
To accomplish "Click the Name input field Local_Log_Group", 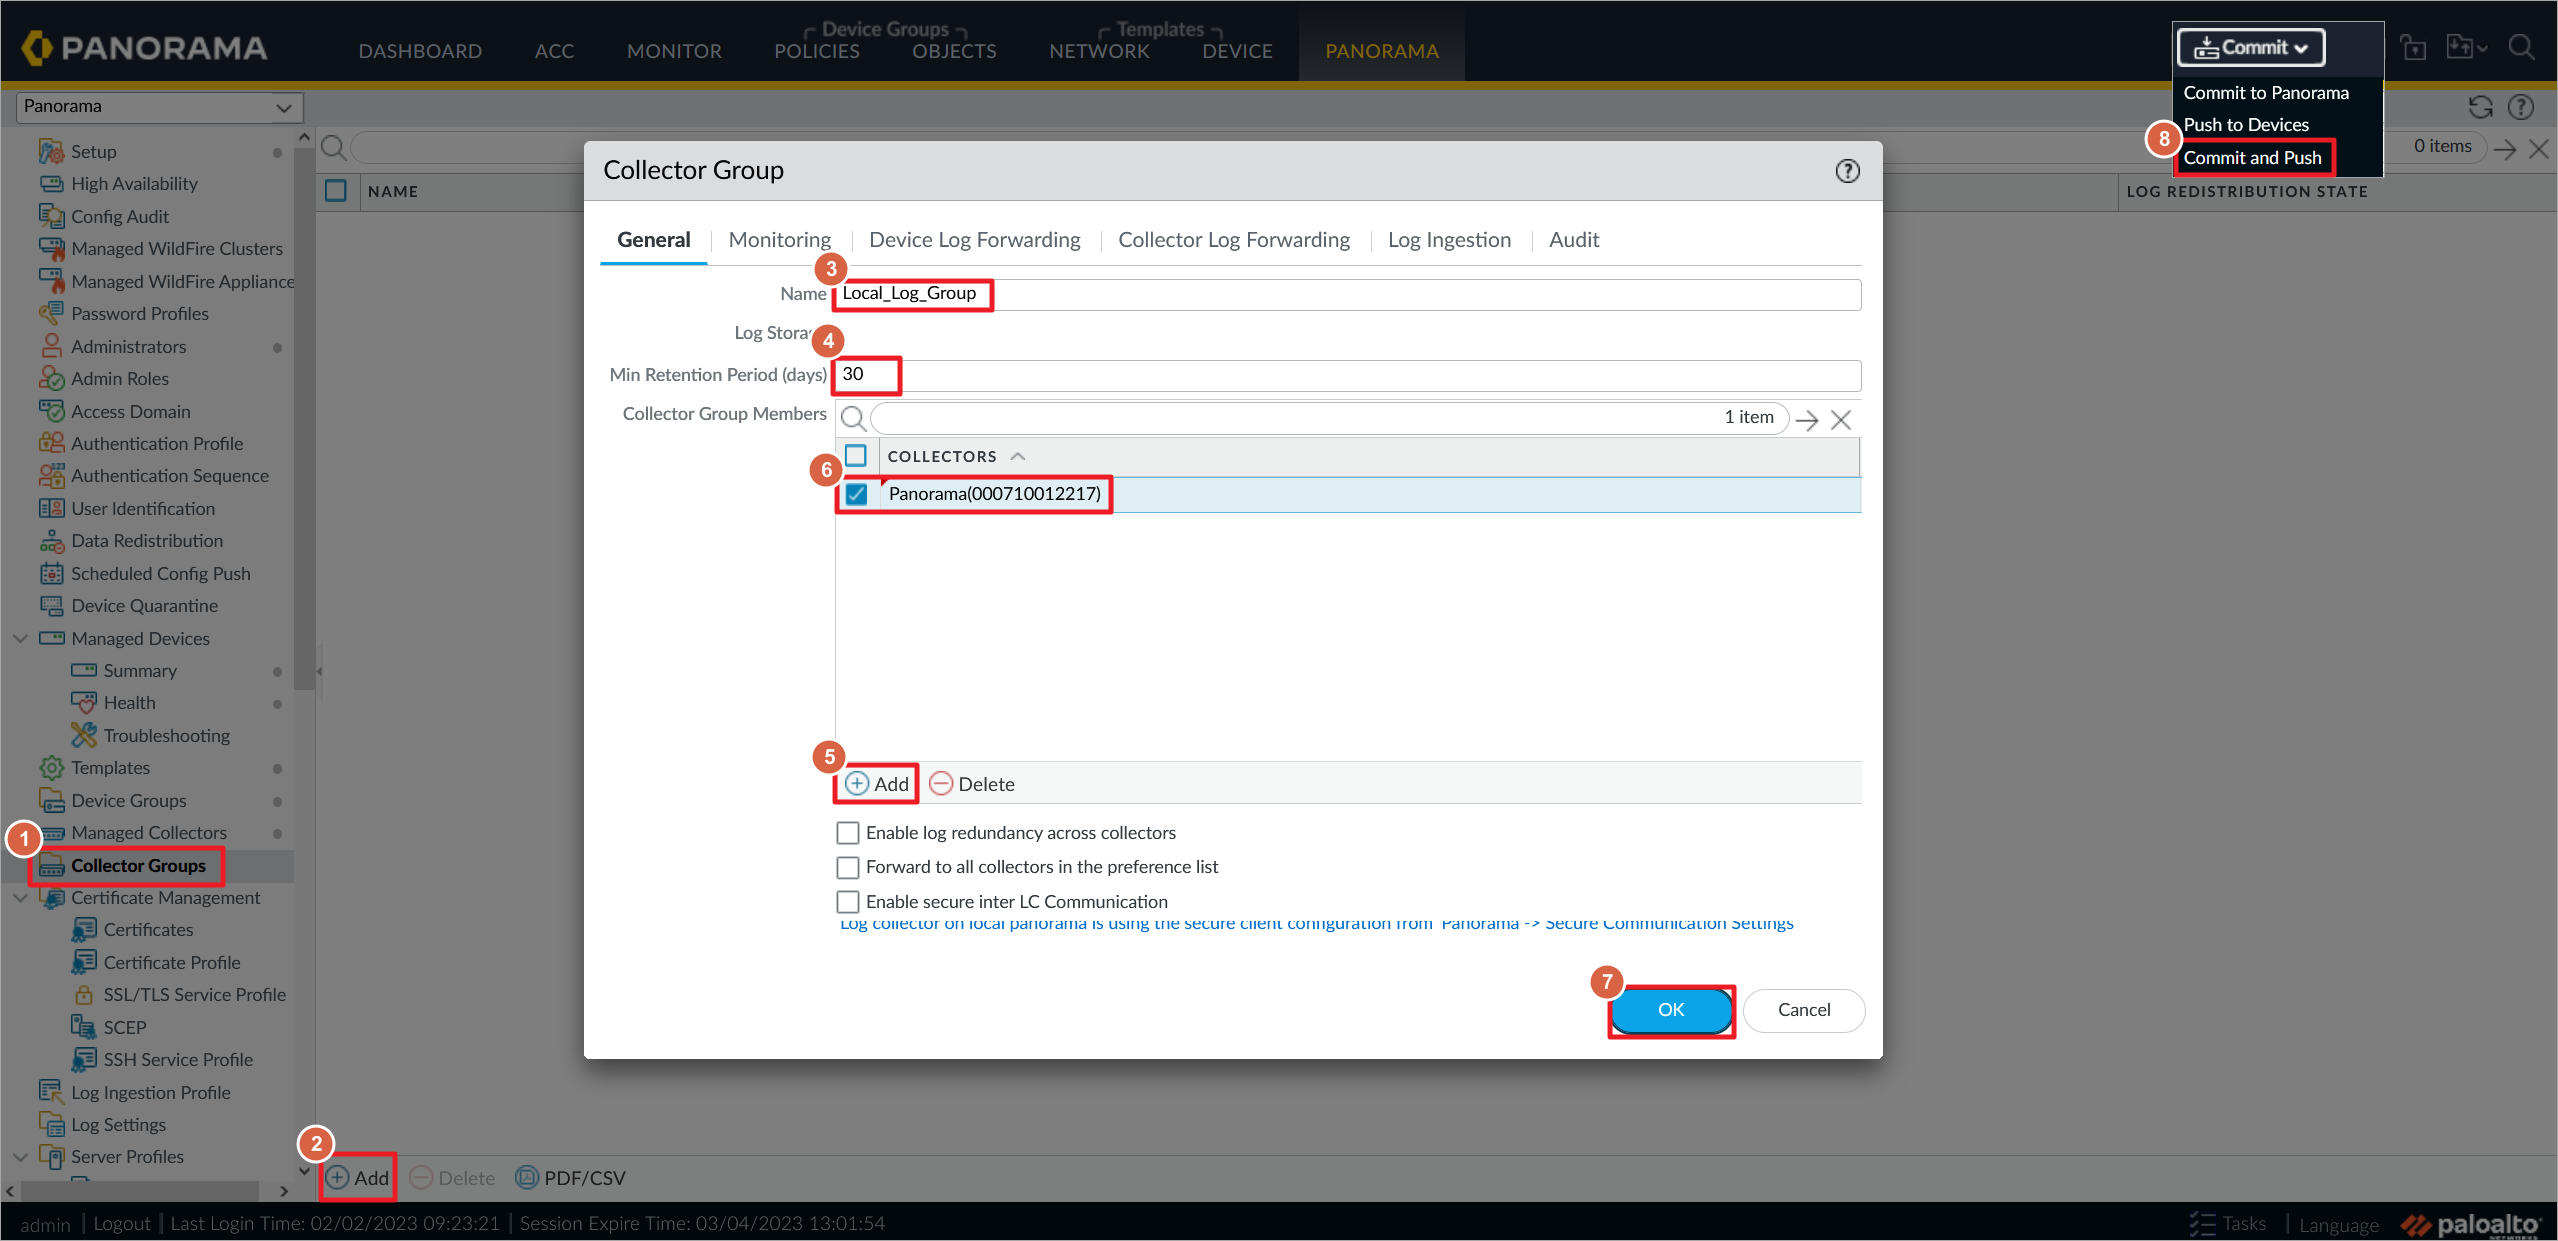I will click(x=1348, y=294).
